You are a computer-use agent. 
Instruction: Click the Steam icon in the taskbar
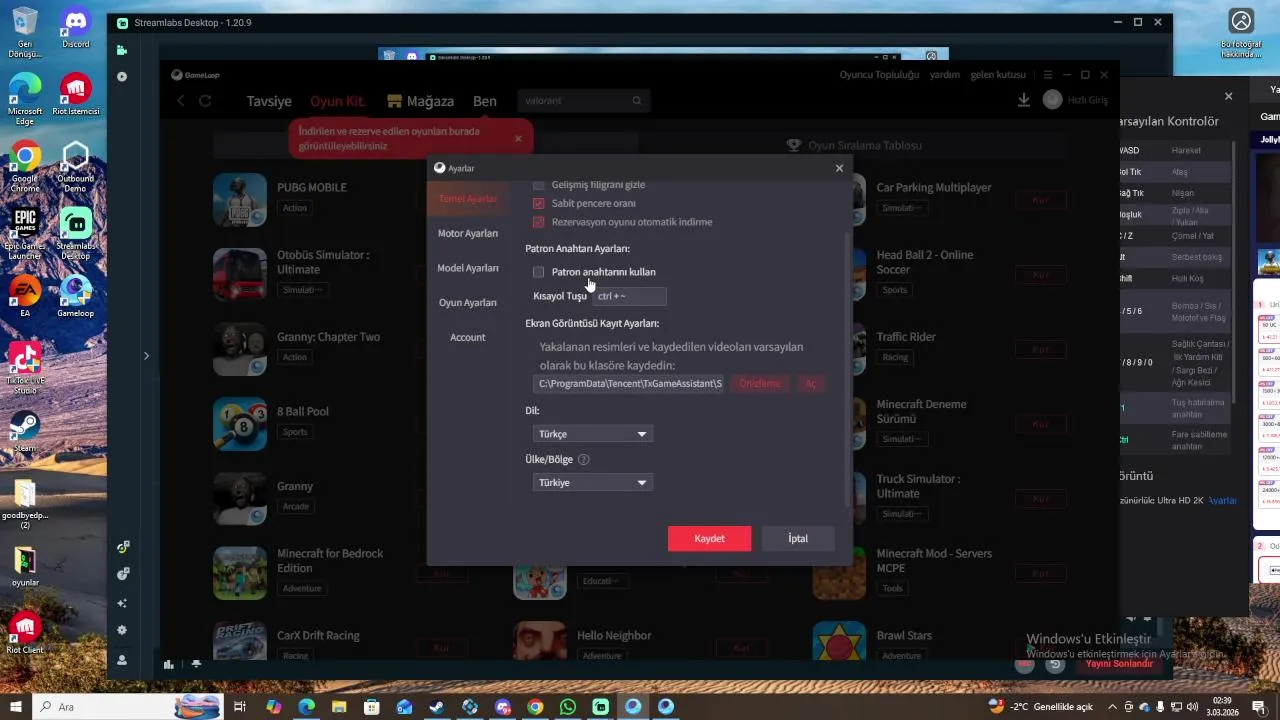tap(437, 707)
